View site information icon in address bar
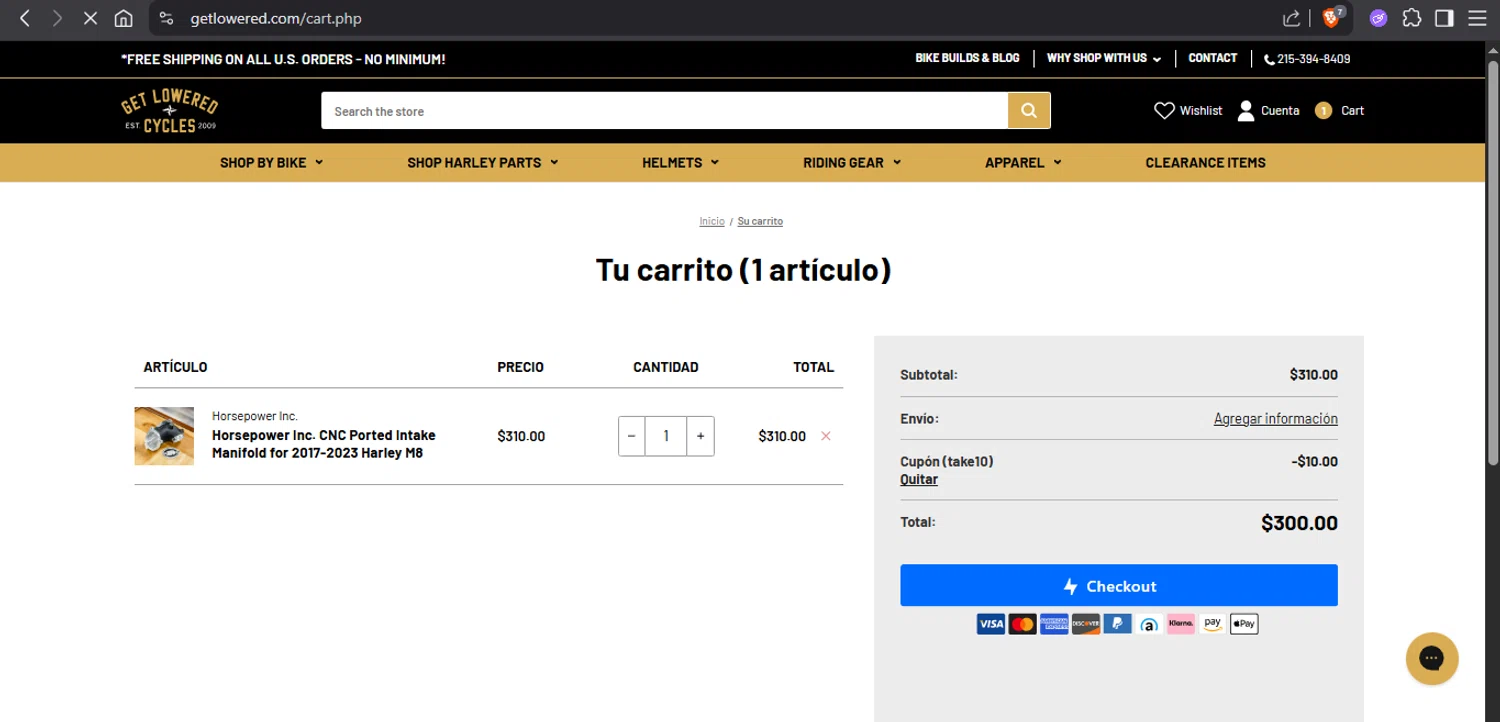1500x722 pixels. click(167, 18)
